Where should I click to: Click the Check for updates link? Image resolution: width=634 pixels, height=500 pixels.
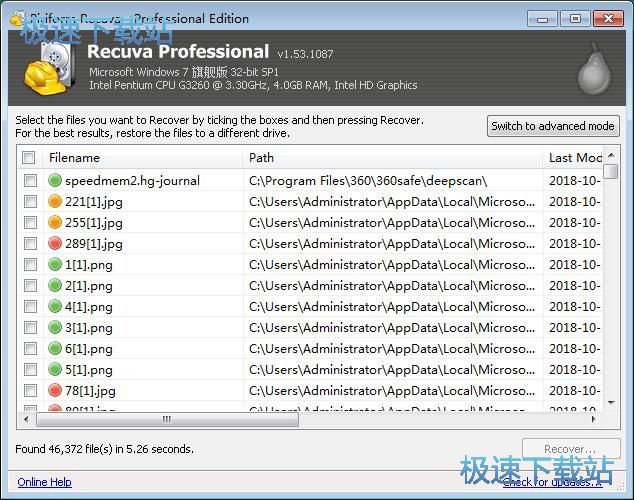click(x=552, y=482)
